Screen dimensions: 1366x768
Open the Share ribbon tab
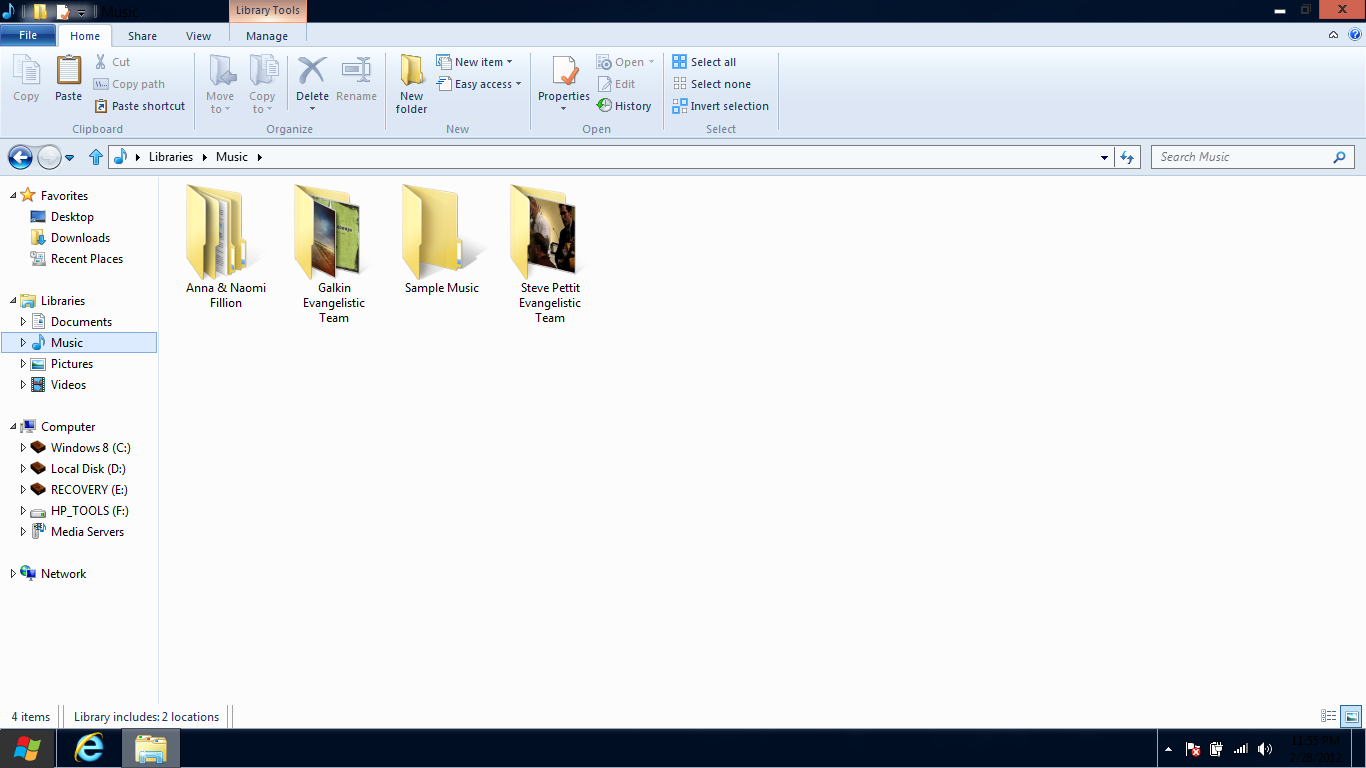pyautogui.click(x=142, y=36)
